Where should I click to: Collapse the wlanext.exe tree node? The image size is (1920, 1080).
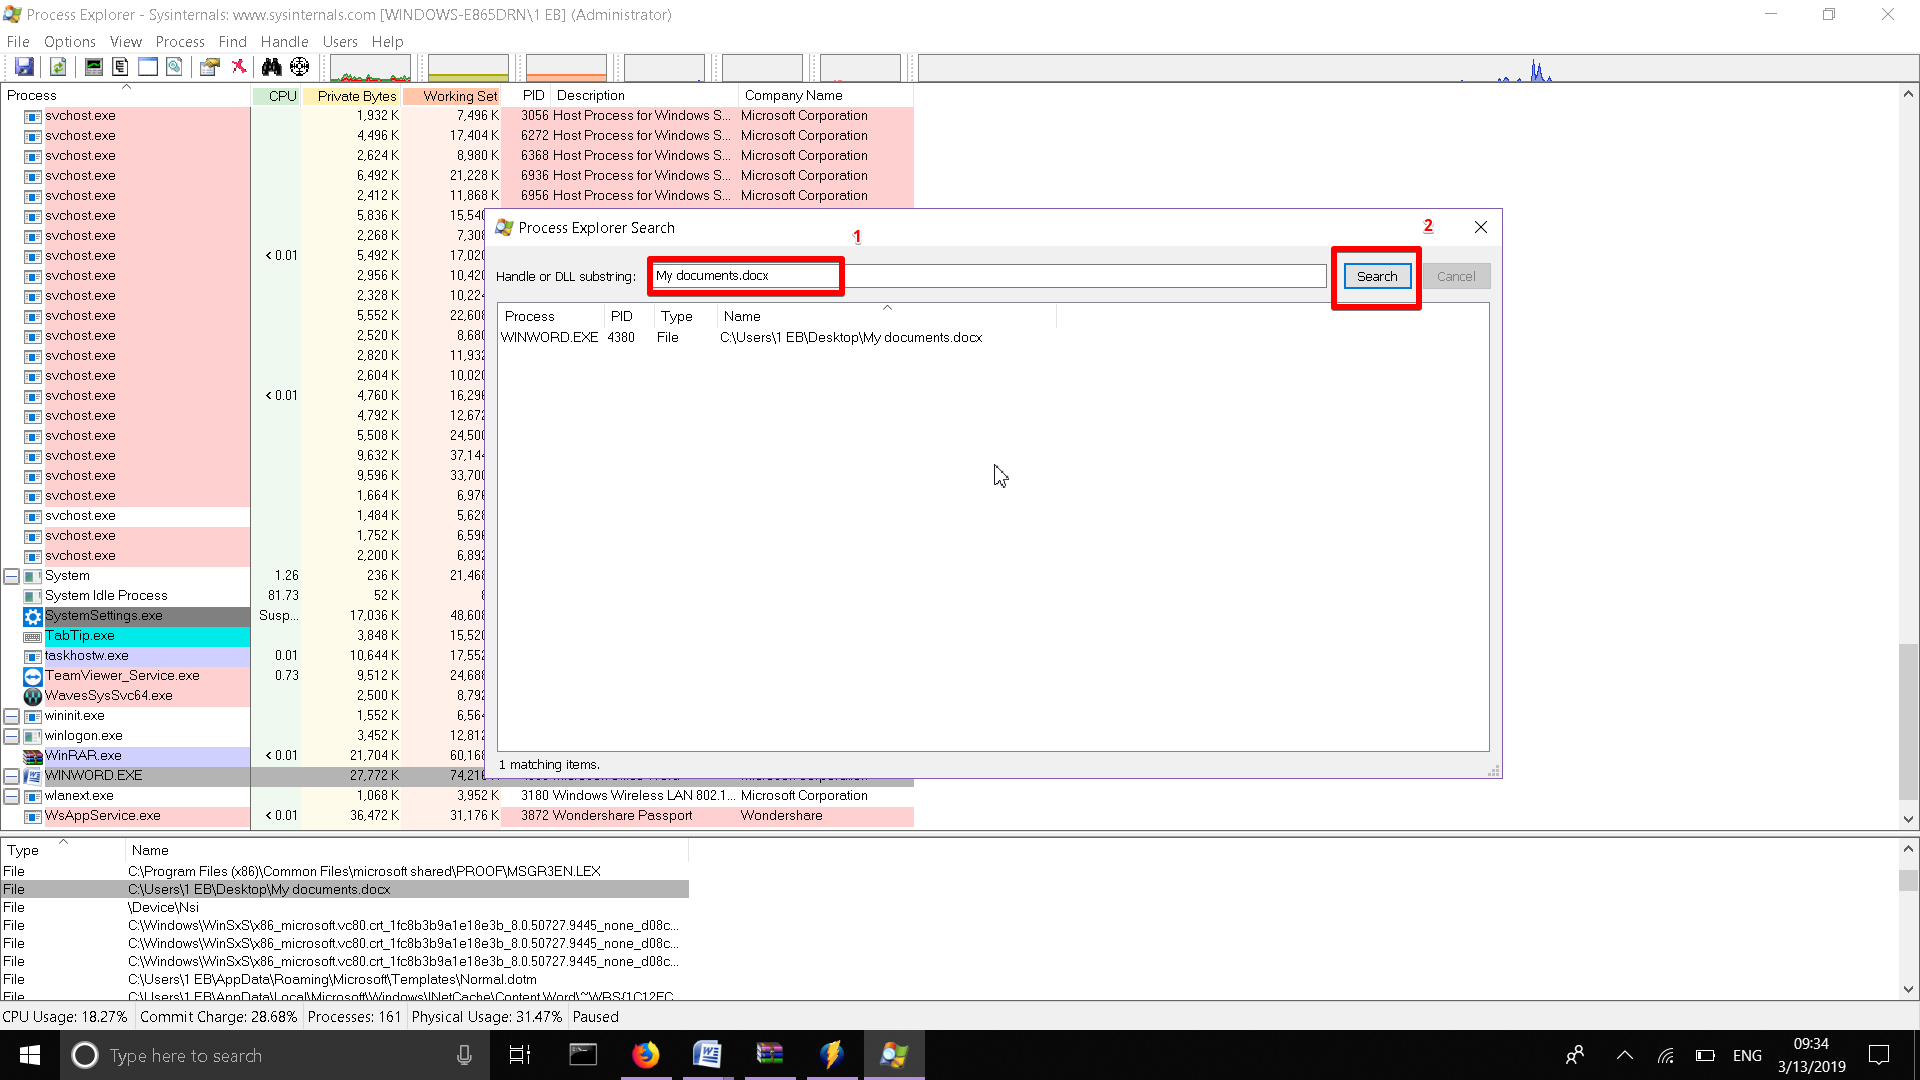[x=11, y=796]
